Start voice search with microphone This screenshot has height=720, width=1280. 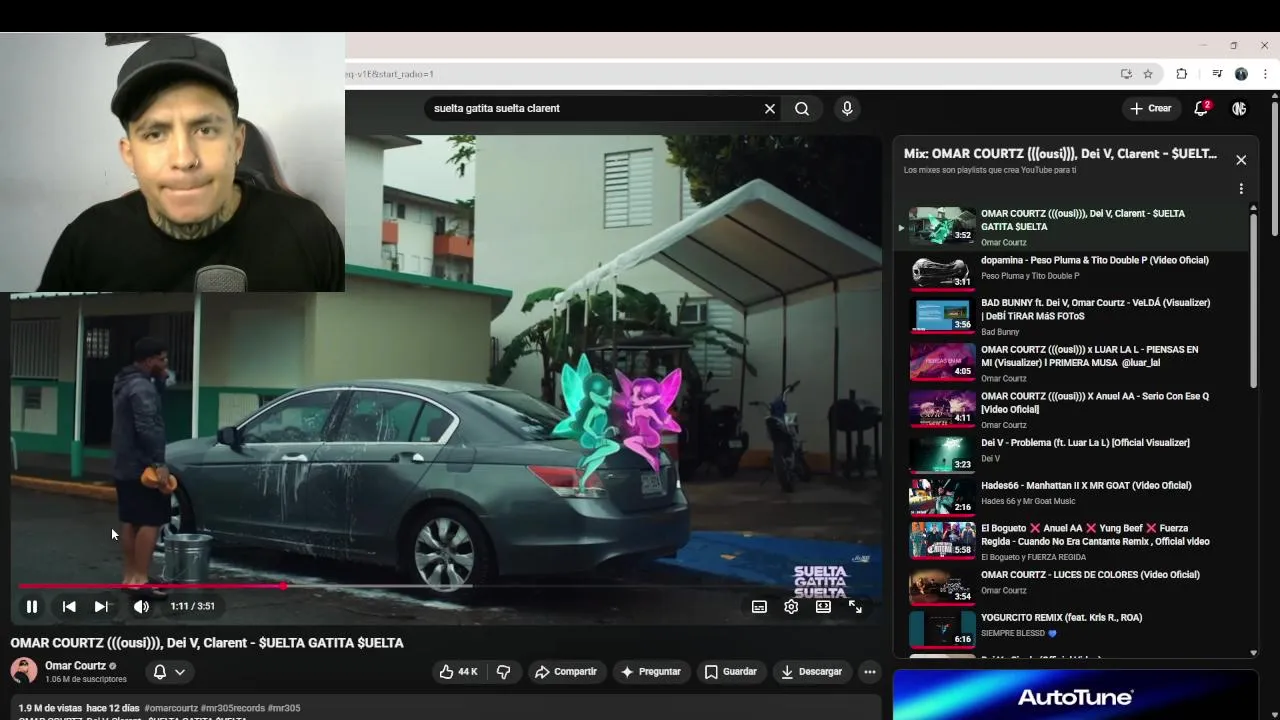[x=847, y=108]
